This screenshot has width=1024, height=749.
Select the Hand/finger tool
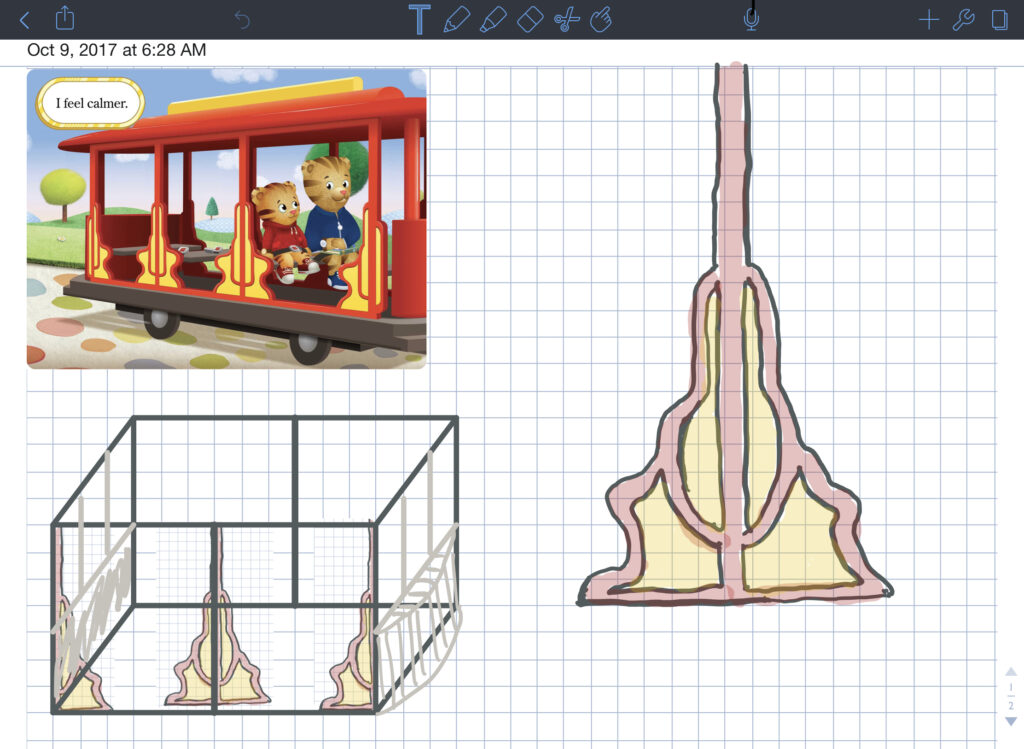601,19
